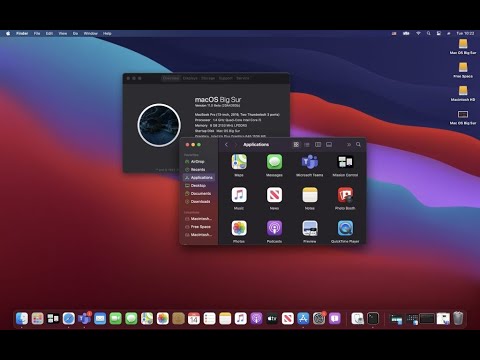Go forward in Finder window

pyautogui.click(x=236, y=144)
